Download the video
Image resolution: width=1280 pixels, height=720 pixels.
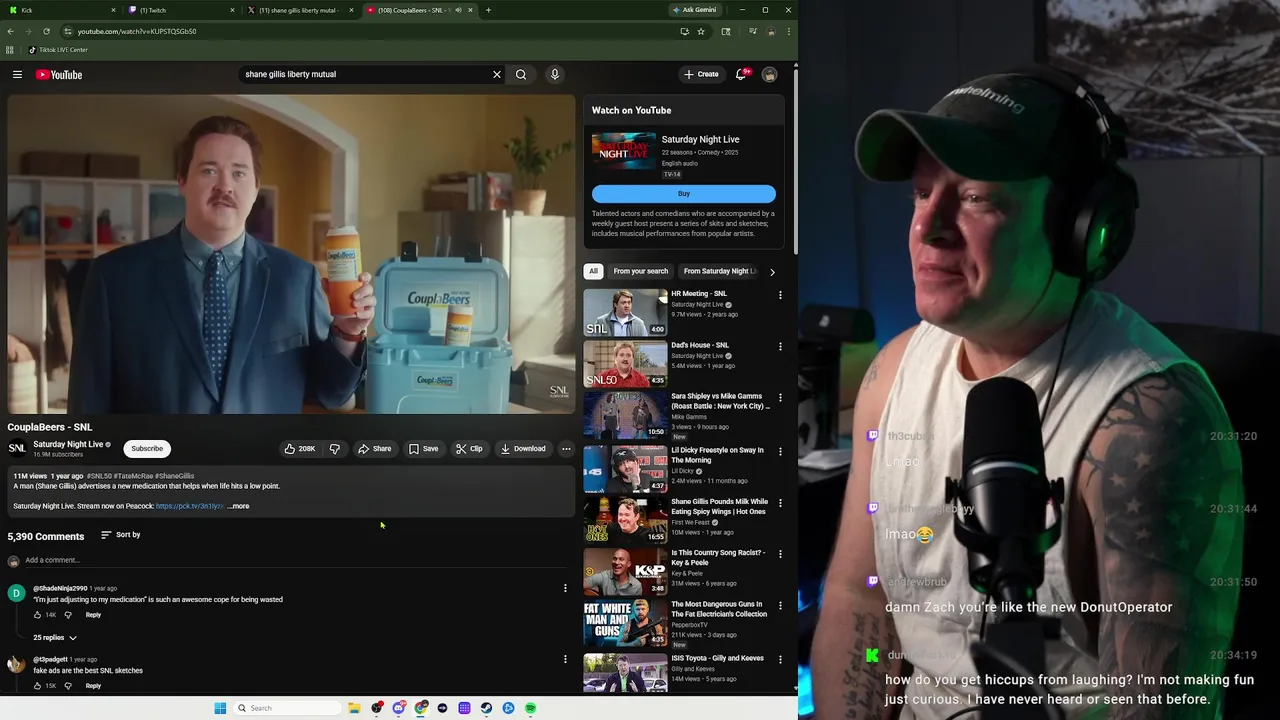(x=524, y=449)
